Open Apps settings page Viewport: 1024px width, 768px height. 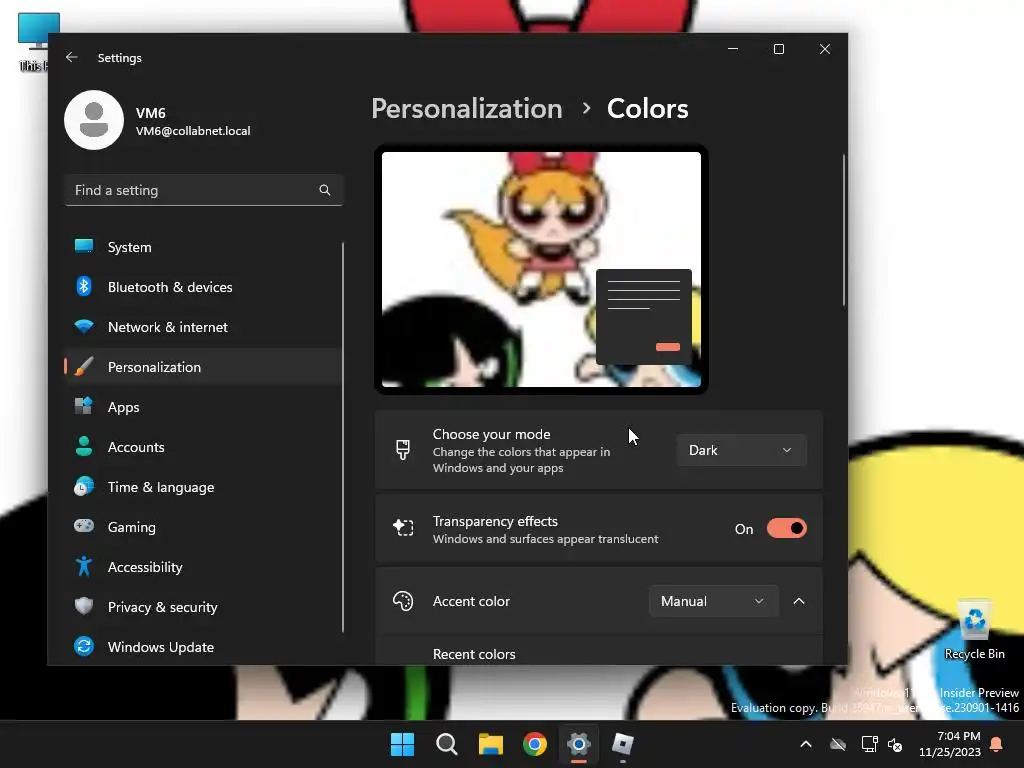click(202, 407)
